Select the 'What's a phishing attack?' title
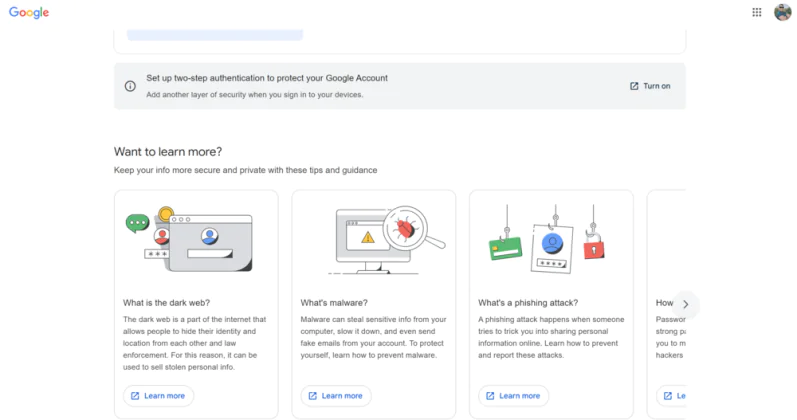Image resolution: width=797 pixels, height=420 pixels. (528, 303)
